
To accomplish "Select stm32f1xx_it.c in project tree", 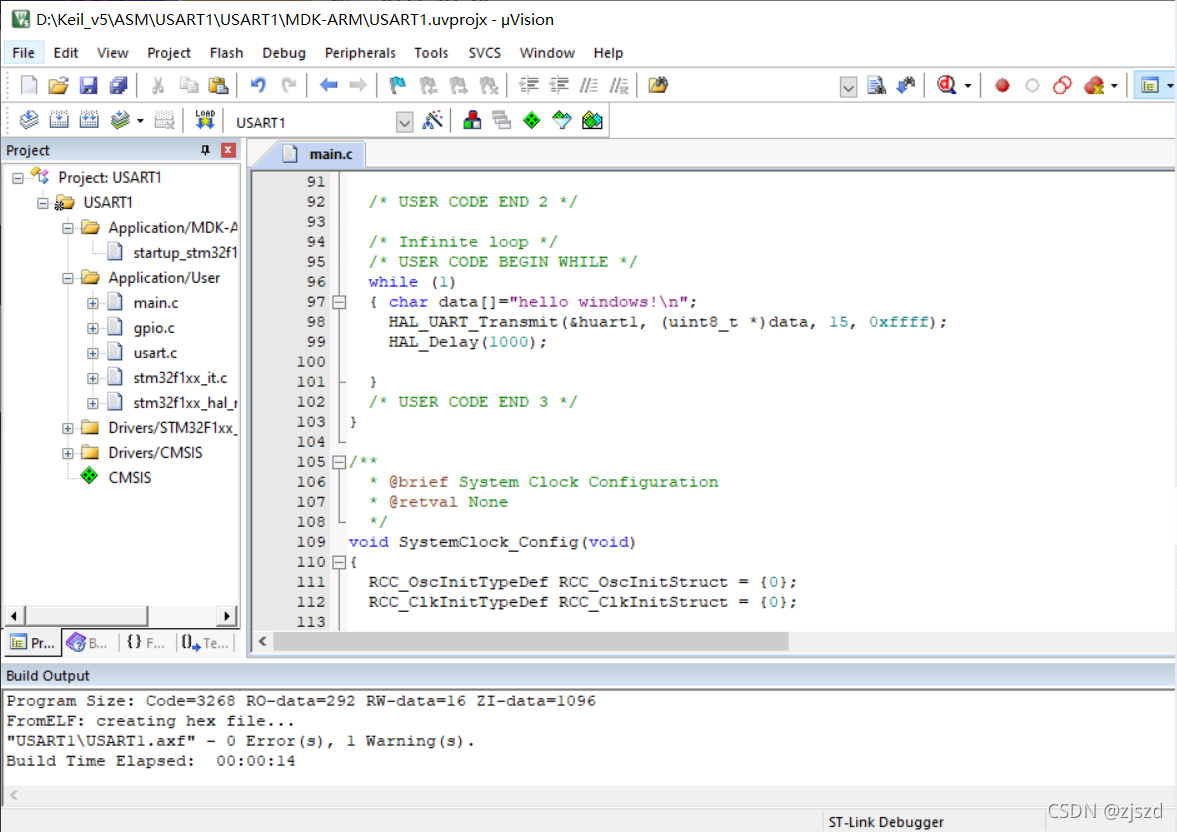I will click(x=180, y=378).
